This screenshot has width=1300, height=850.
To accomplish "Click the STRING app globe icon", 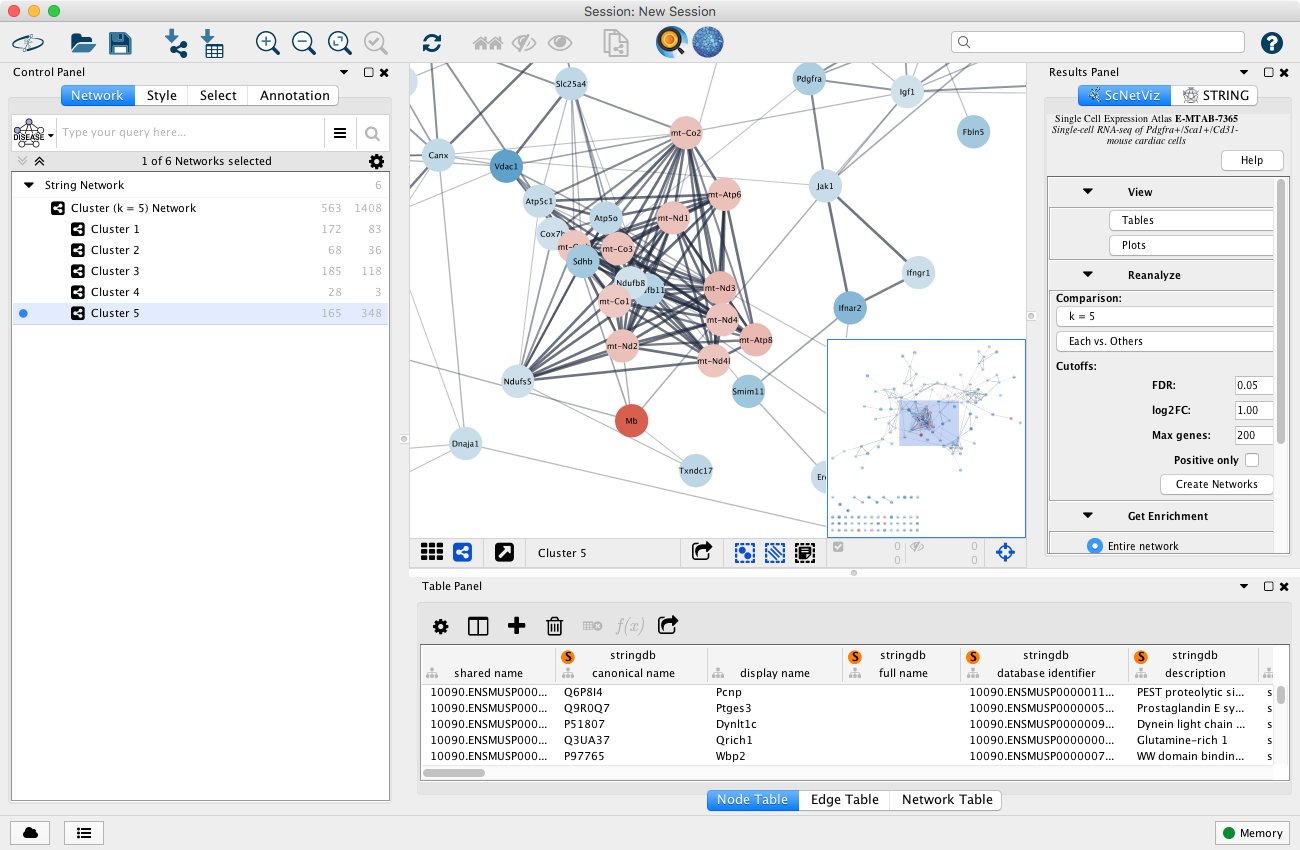I will pyautogui.click(x=707, y=42).
